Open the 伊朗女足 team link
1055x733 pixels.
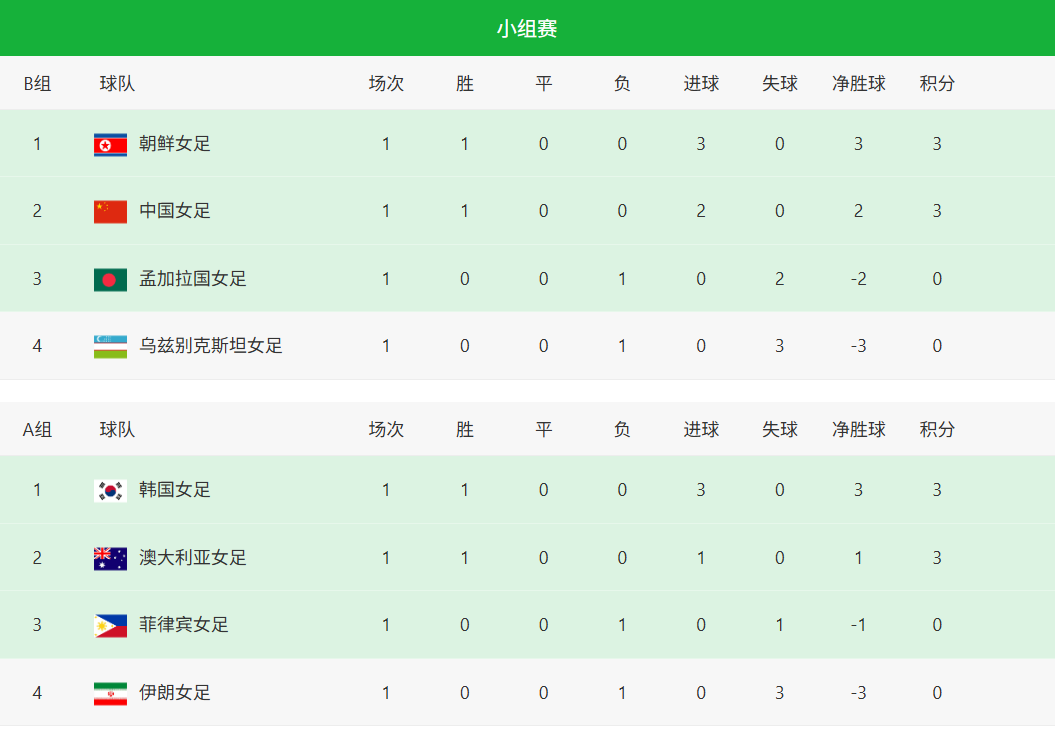pyautogui.click(x=175, y=693)
